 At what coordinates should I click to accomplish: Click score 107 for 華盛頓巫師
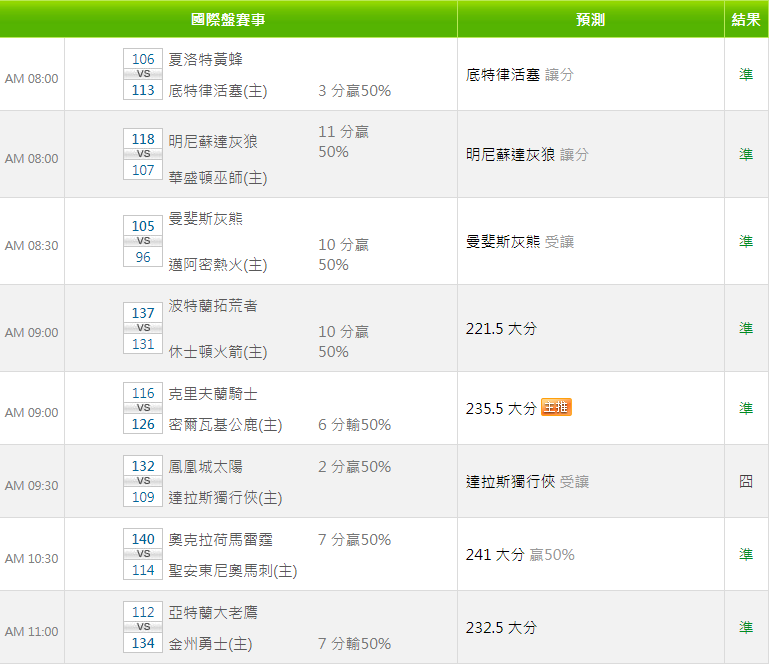point(143,170)
